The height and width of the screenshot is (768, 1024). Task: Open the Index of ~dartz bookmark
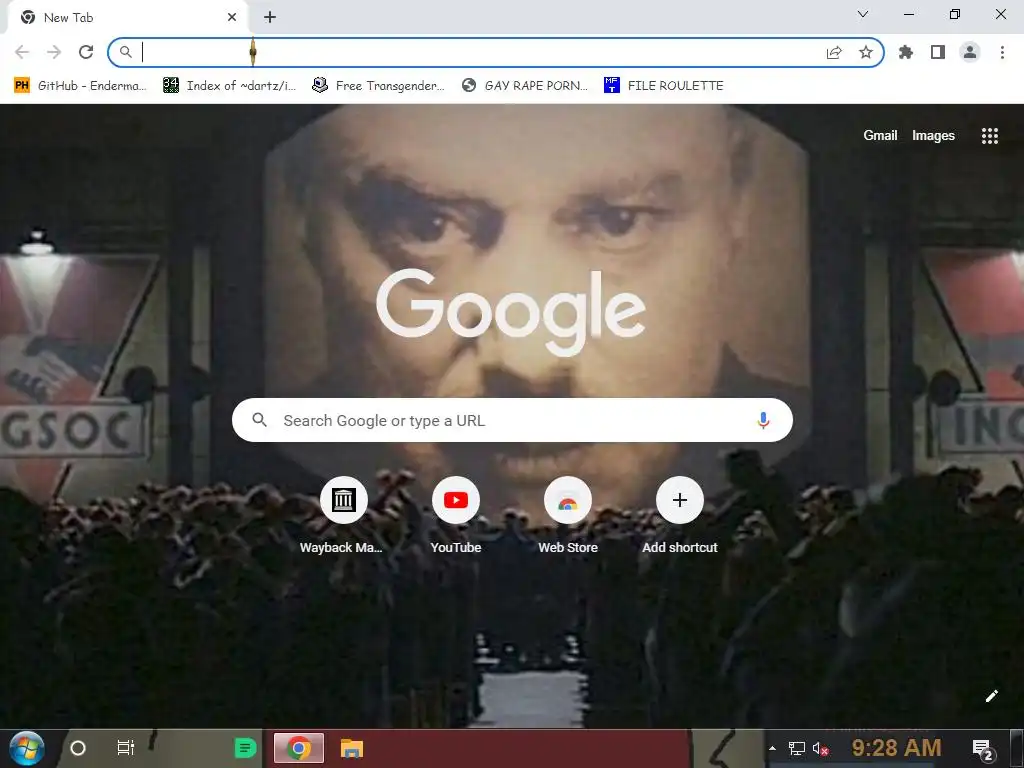230,86
